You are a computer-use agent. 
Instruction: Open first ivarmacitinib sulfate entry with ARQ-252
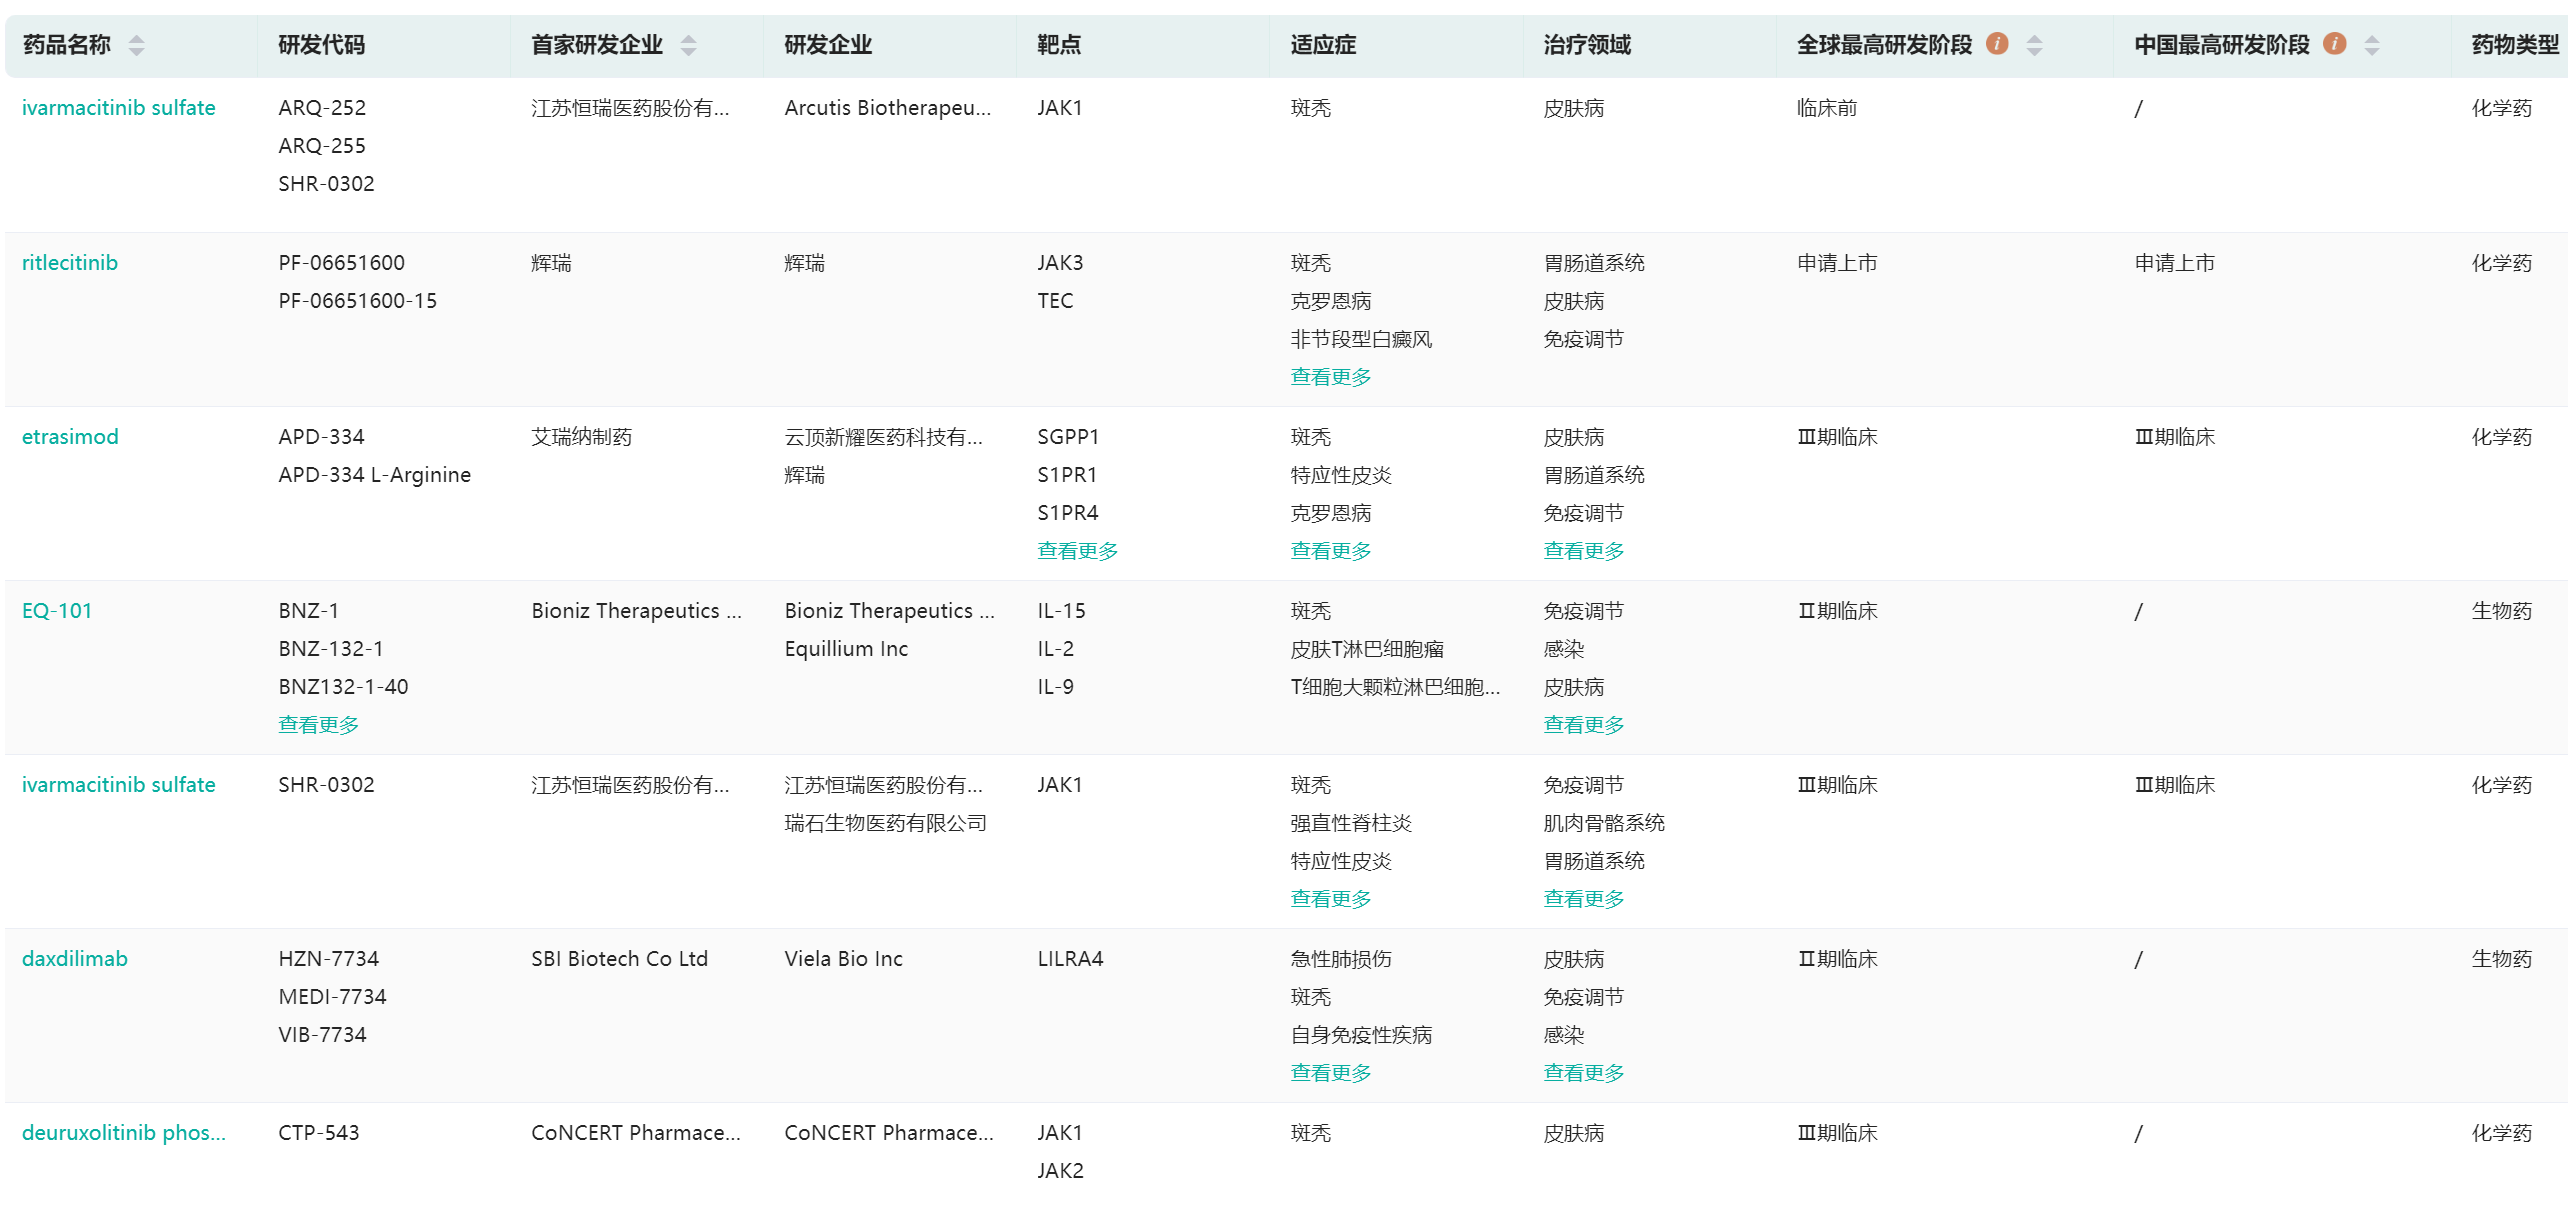[119, 108]
